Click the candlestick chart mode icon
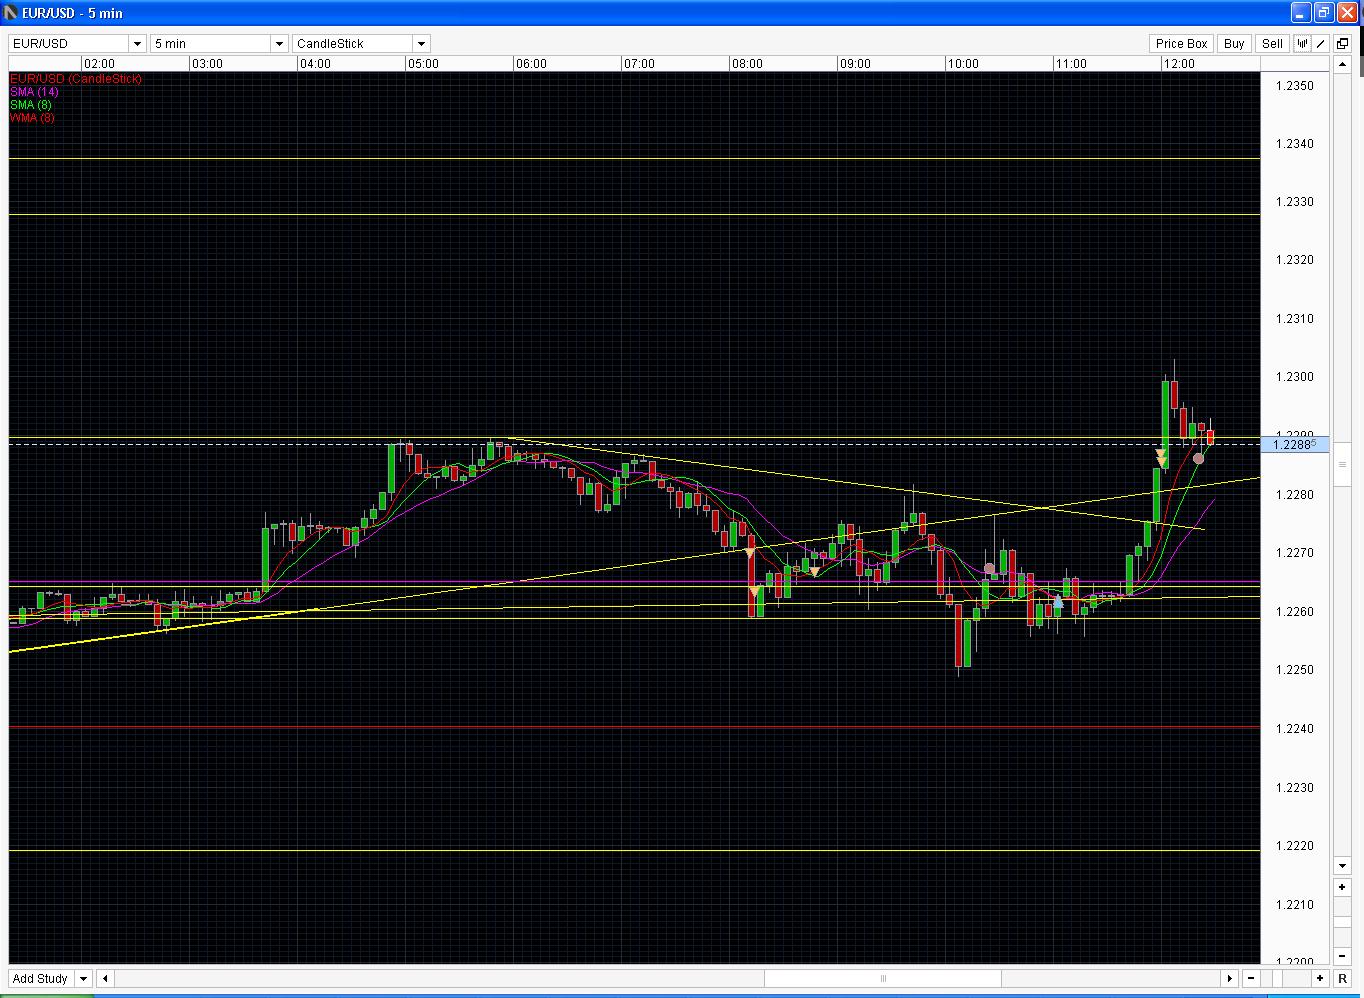This screenshot has width=1364, height=998. pos(1303,43)
